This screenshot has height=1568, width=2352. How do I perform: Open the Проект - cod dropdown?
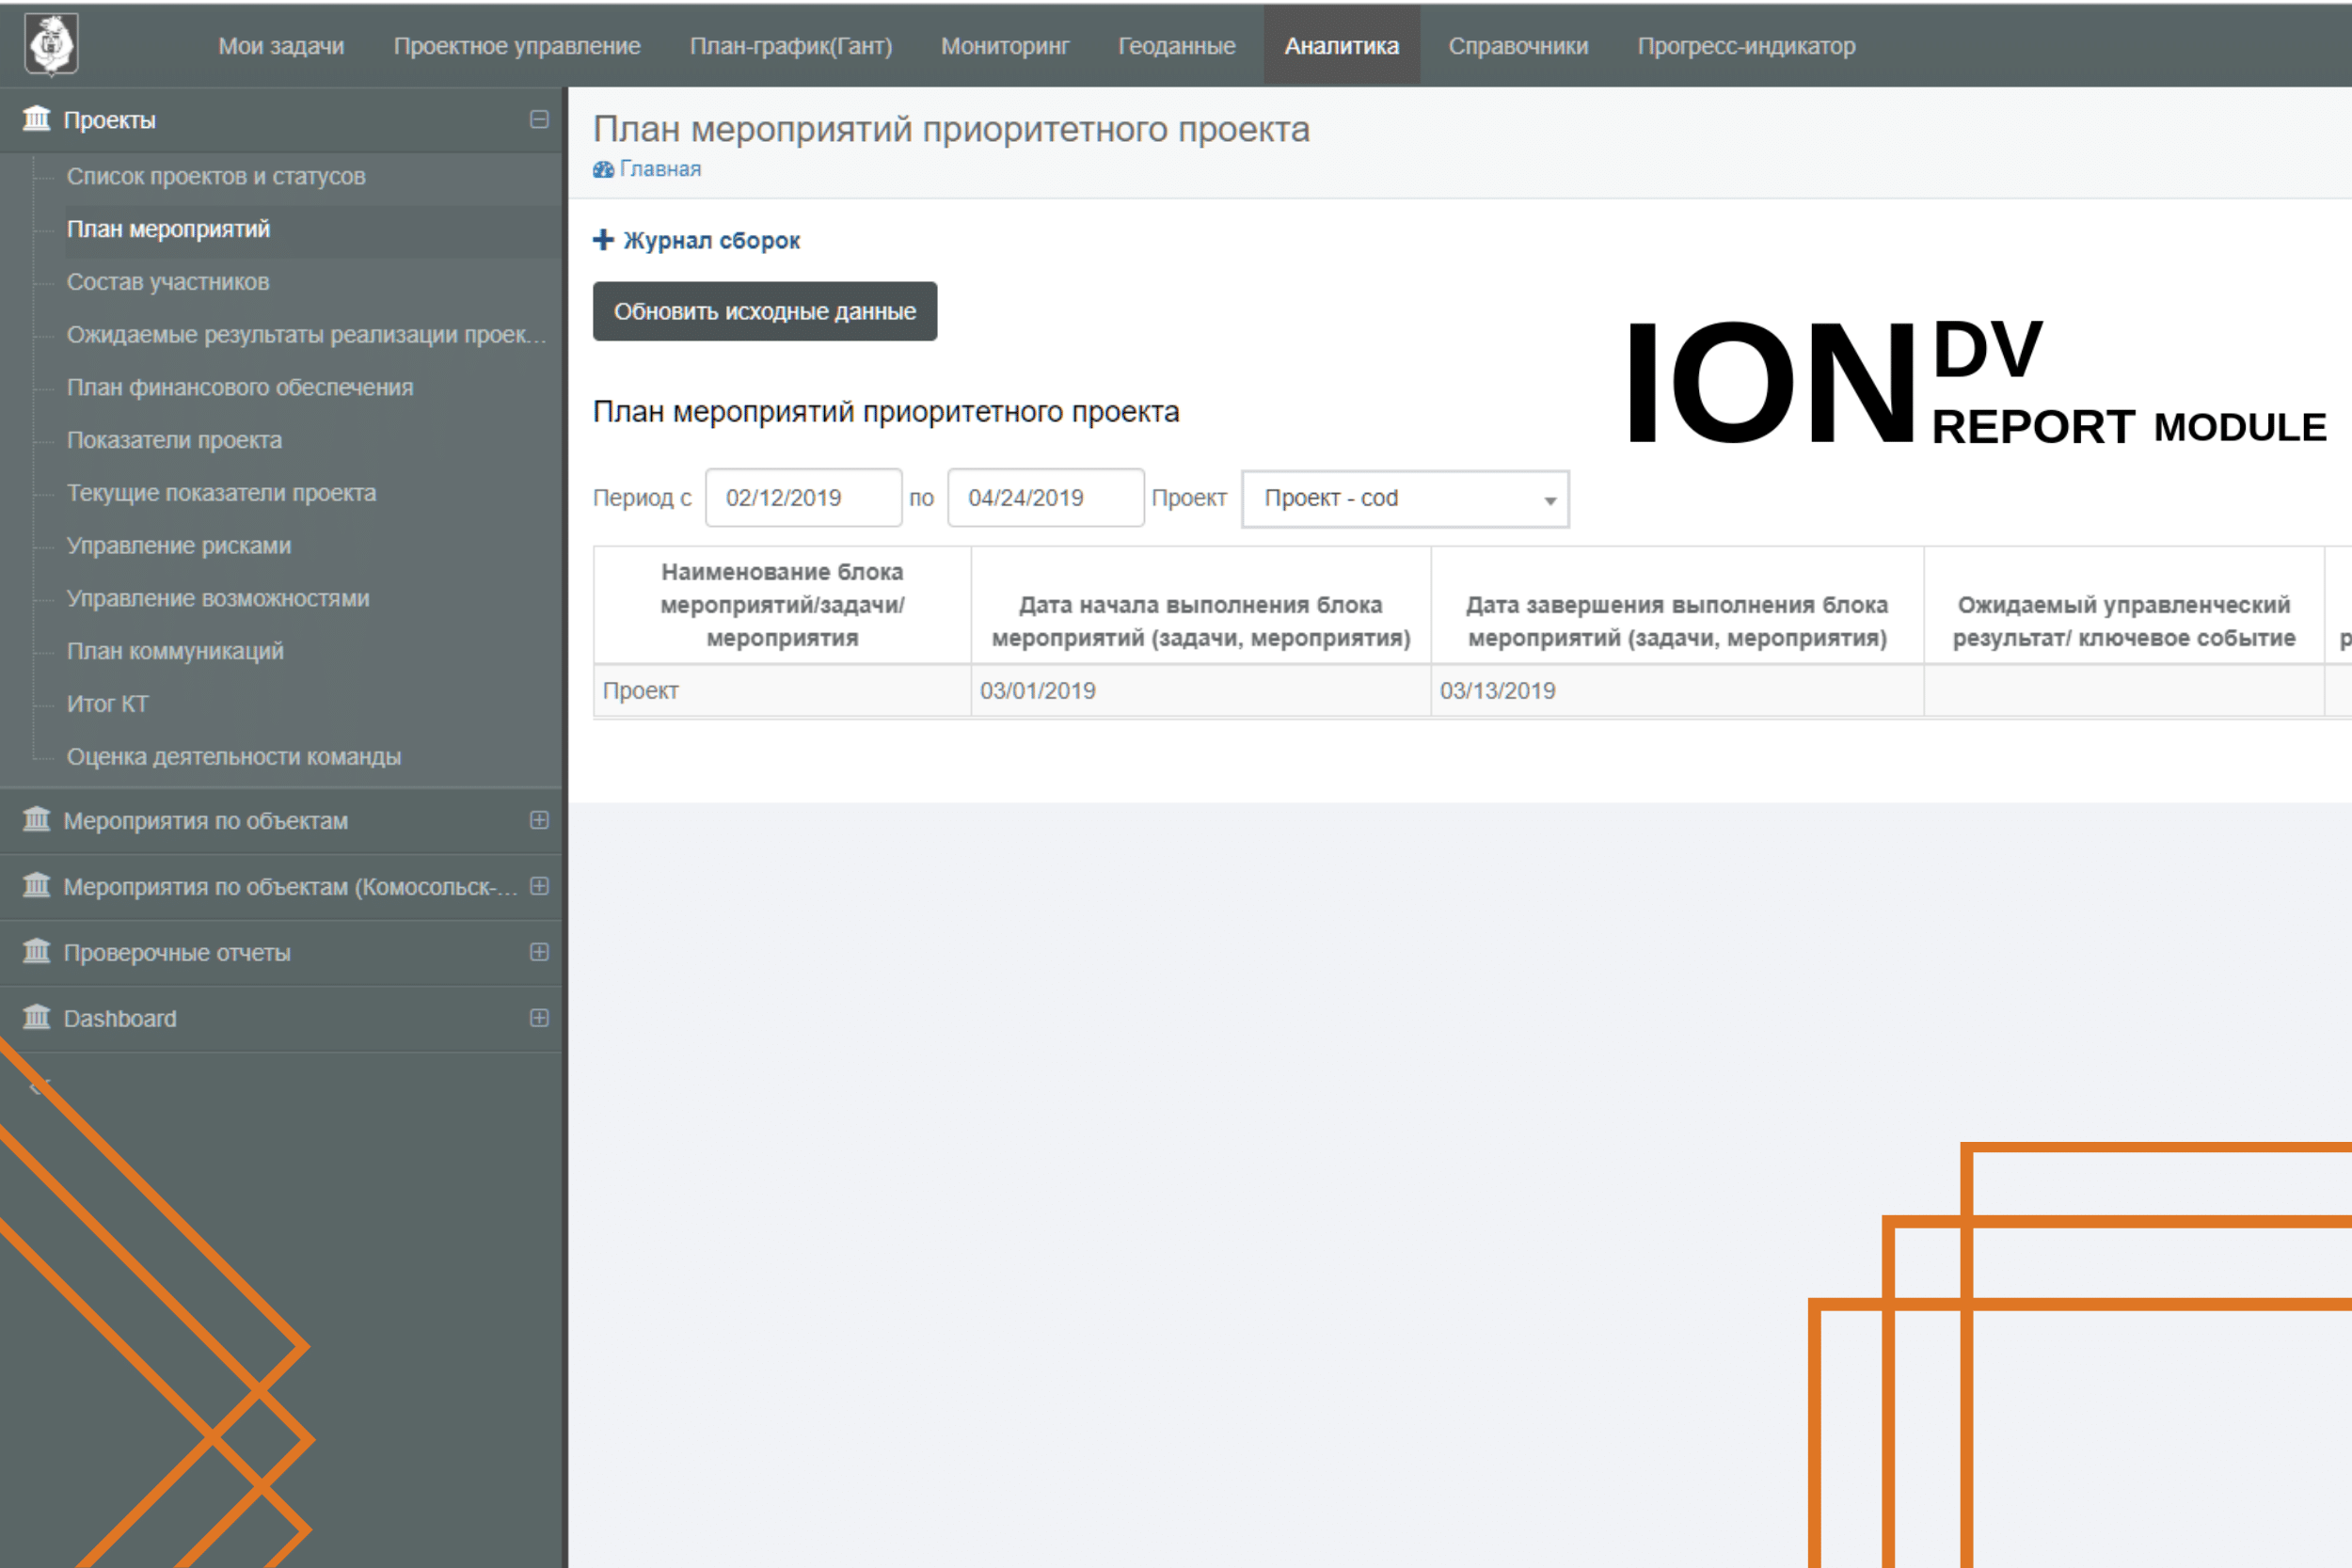click(x=1405, y=498)
